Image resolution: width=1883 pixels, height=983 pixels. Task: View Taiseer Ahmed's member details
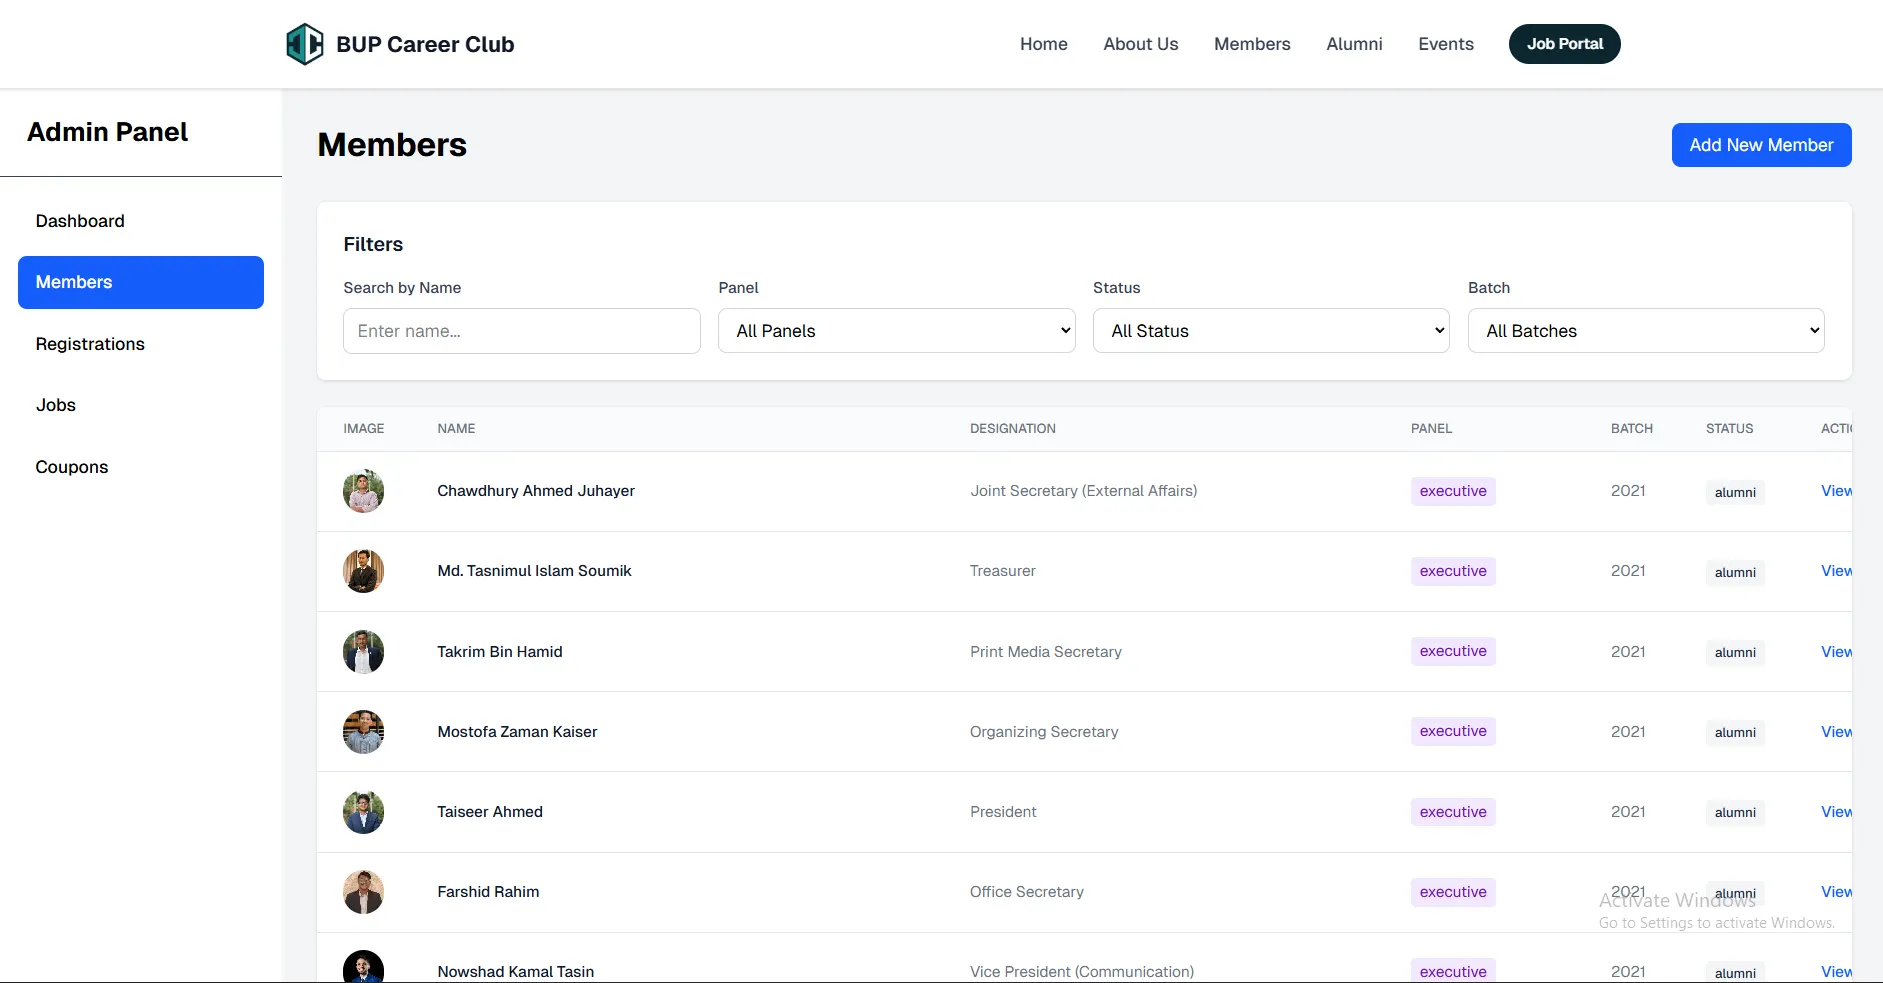pos(1835,812)
